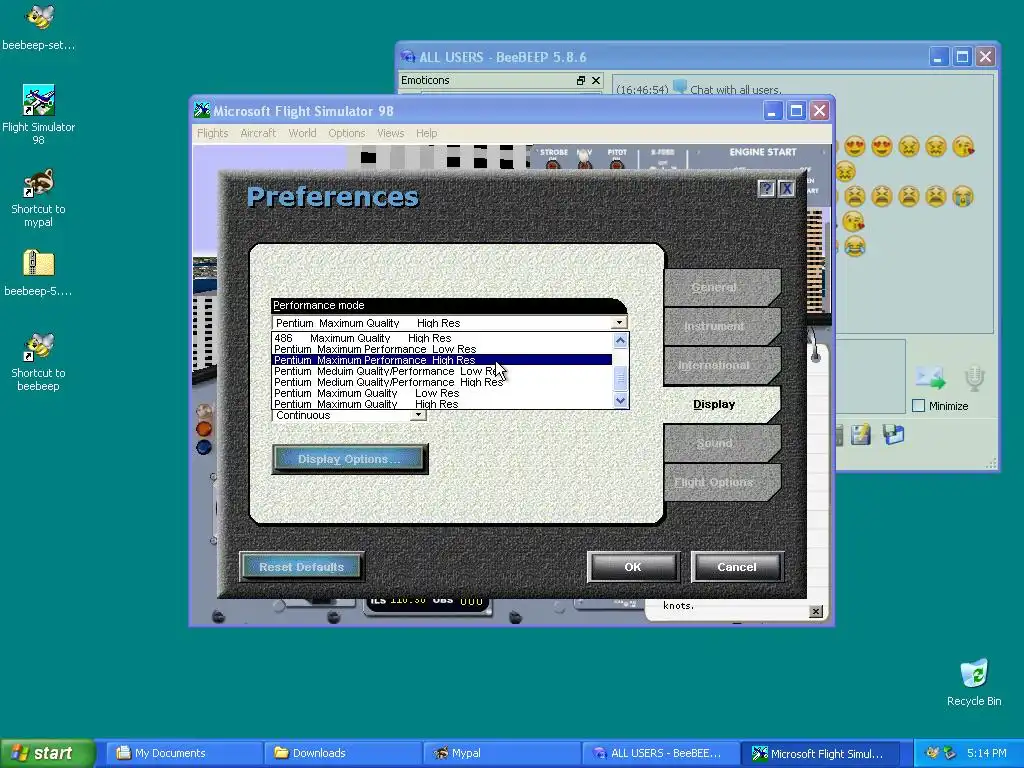Click Reset Defaults button
The height and width of the screenshot is (768, 1024).
coord(301,567)
